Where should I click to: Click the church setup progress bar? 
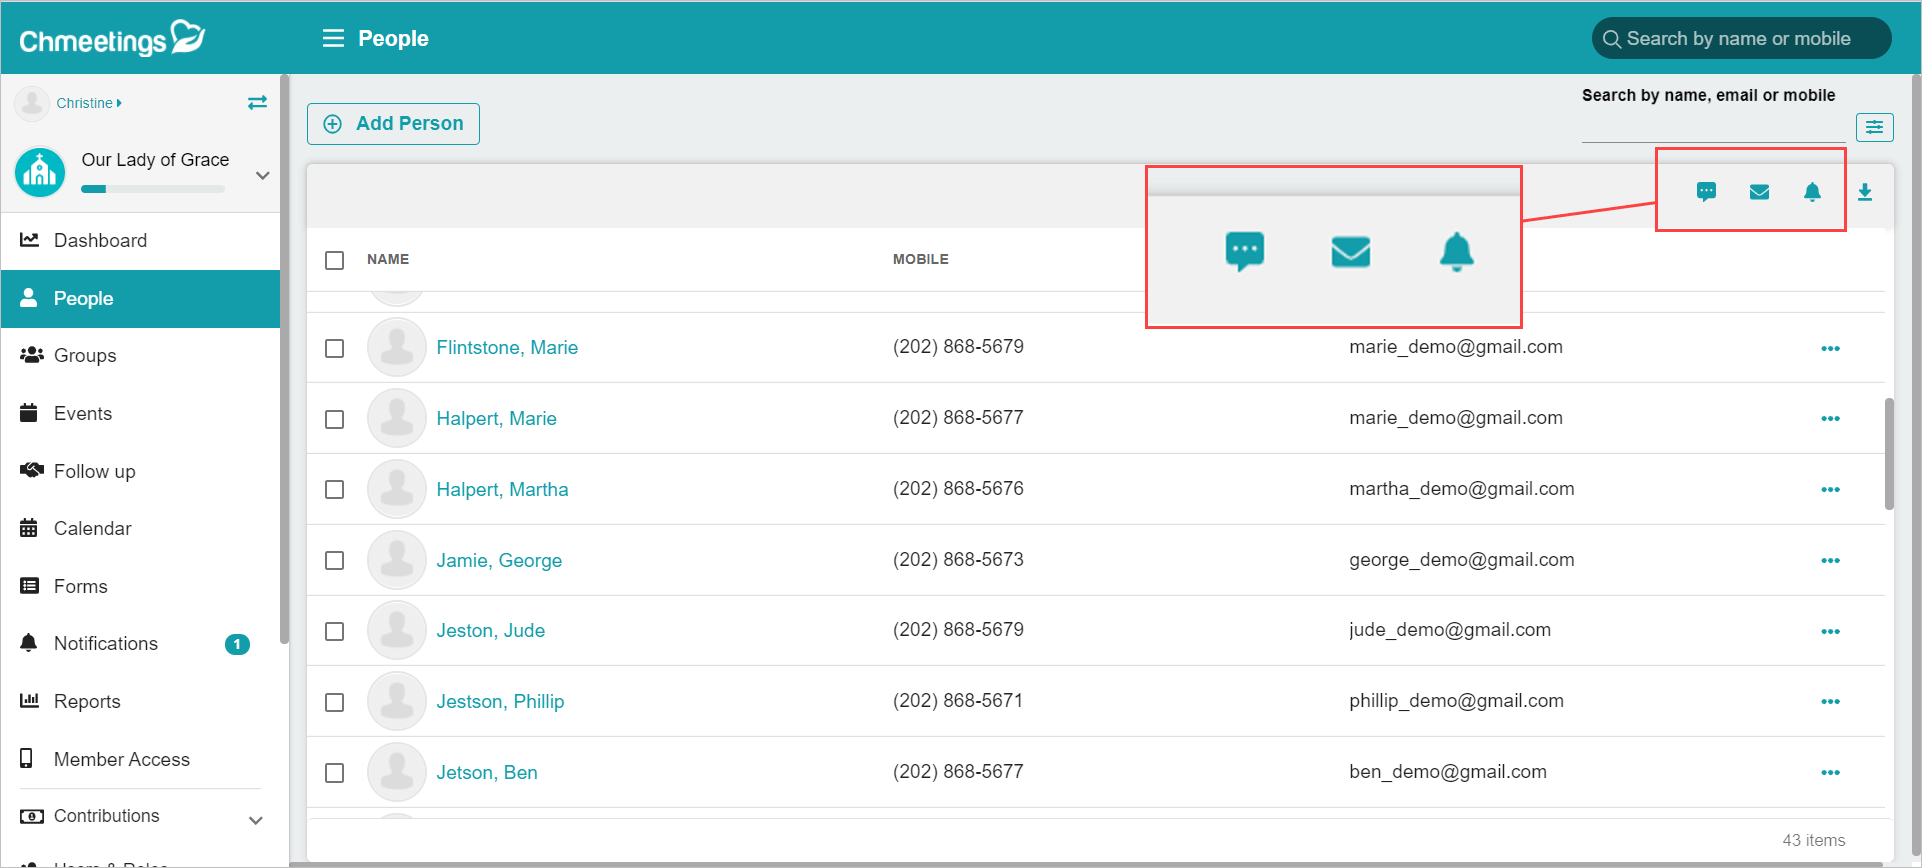(x=153, y=188)
